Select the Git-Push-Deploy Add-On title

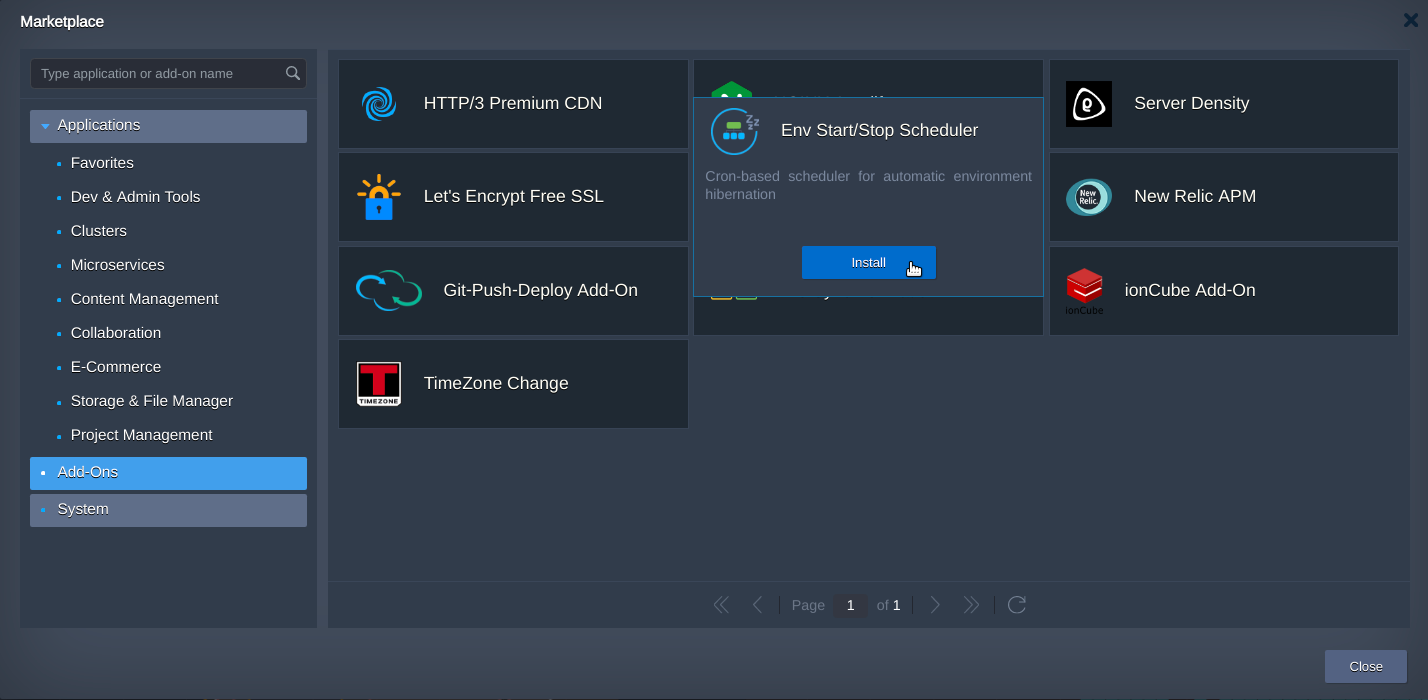click(x=541, y=291)
